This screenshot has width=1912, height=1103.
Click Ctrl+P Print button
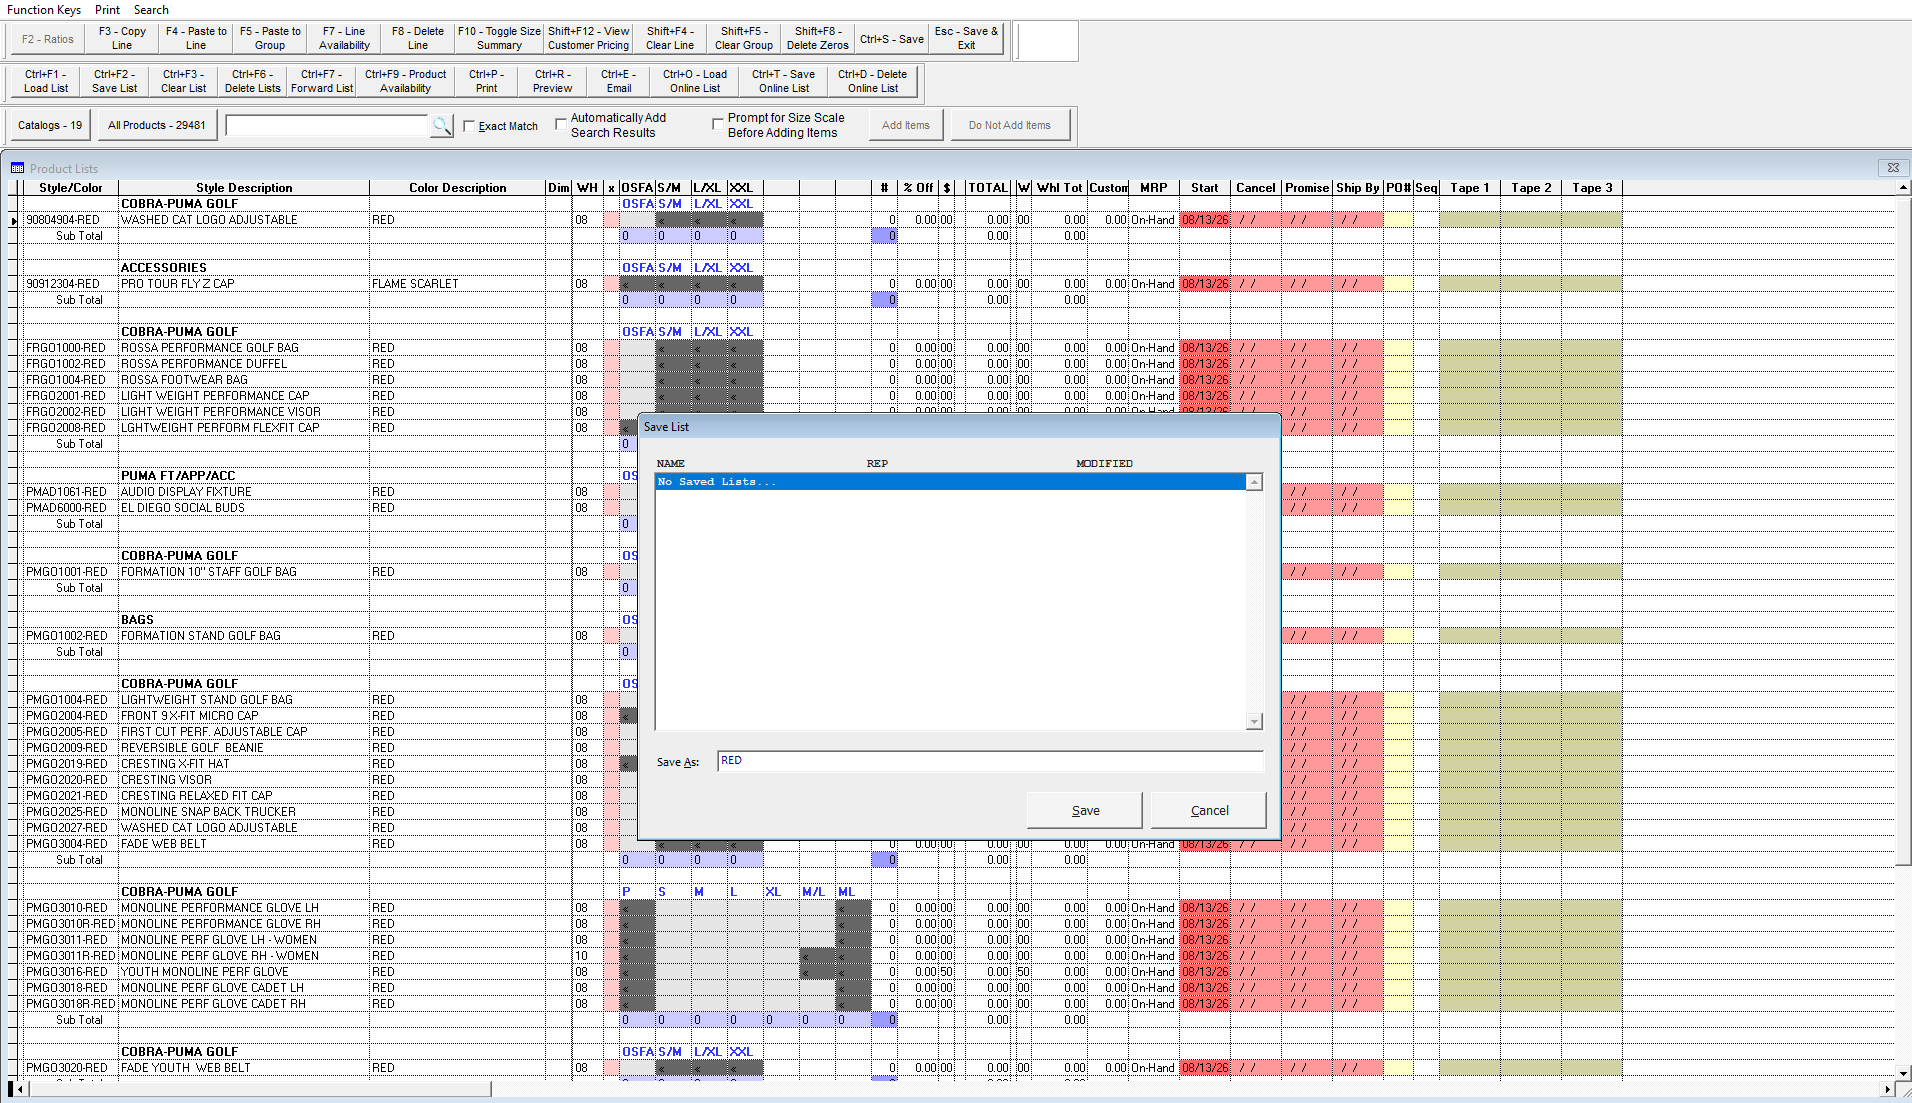coord(487,81)
